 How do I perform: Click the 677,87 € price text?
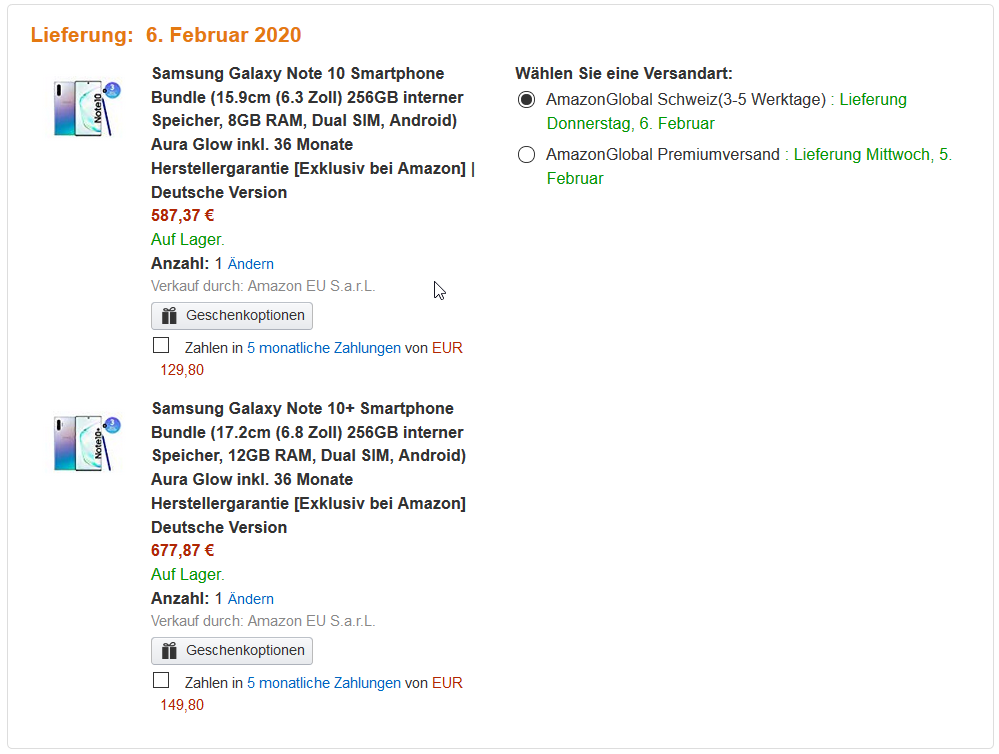tap(183, 550)
